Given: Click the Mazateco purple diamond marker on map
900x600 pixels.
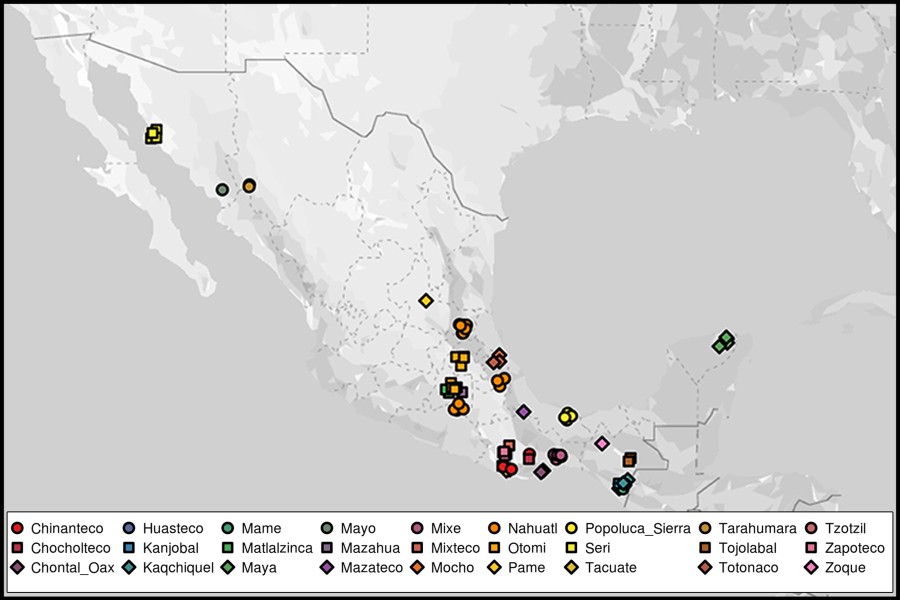Looking at the screenshot, I should [523, 411].
